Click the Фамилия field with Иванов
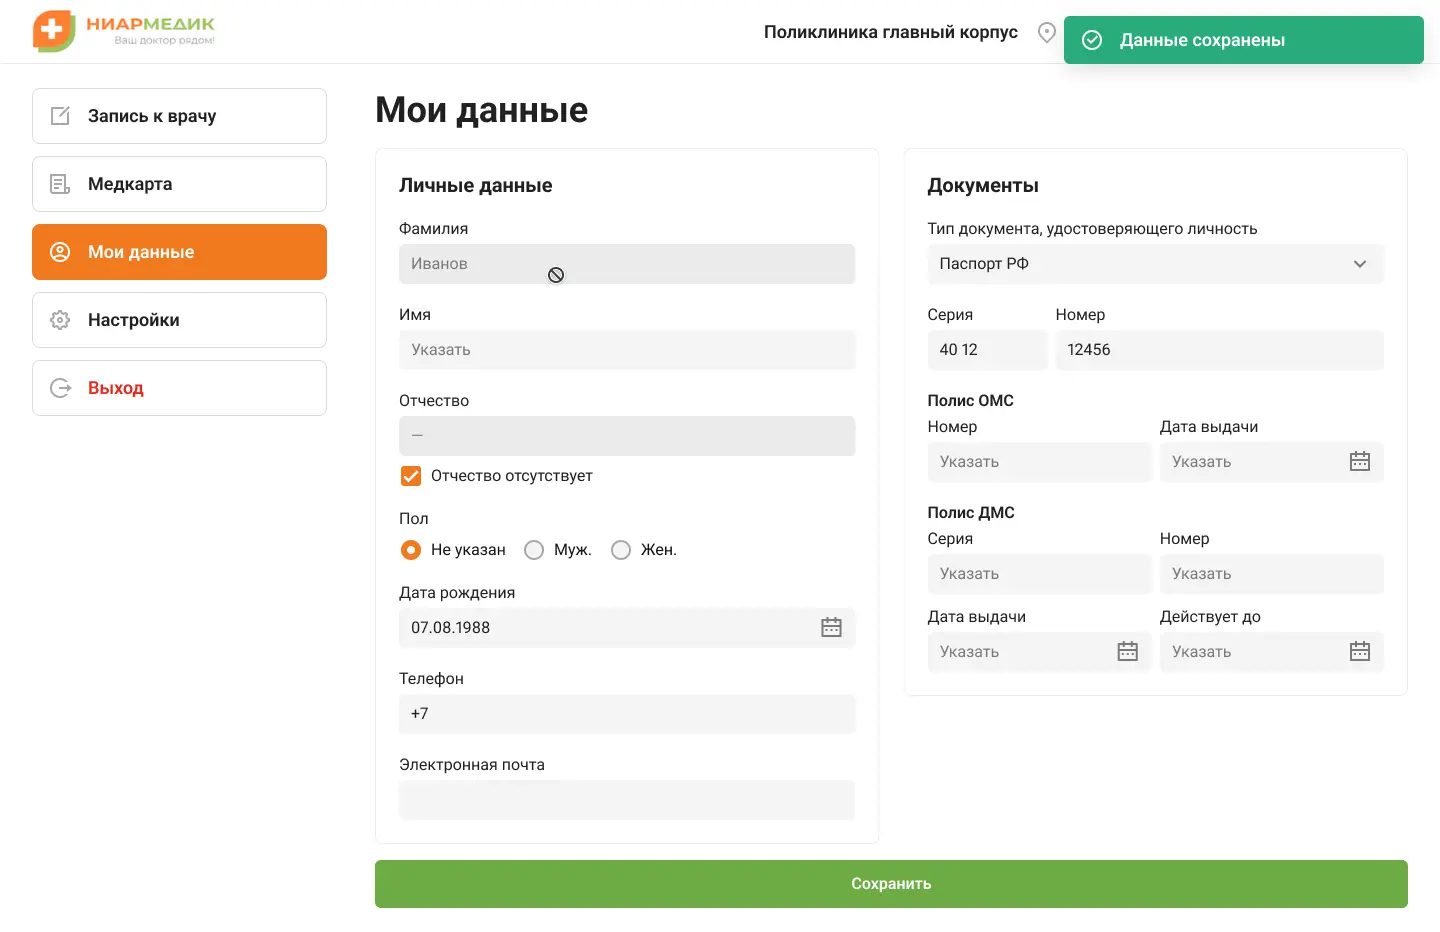Image resolution: width=1440 pixels, height=932 pixels. point(627,264)
